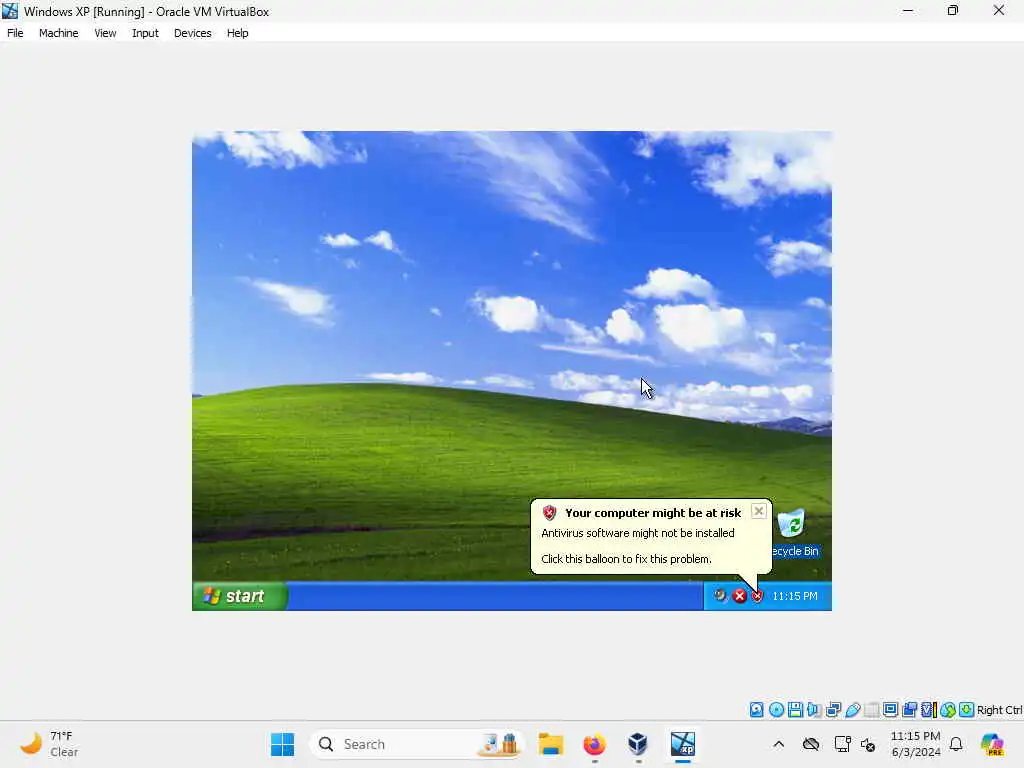Click the VirtualBox window title bar icon
Screen dimensions: 1024x768
click(10, 11)
